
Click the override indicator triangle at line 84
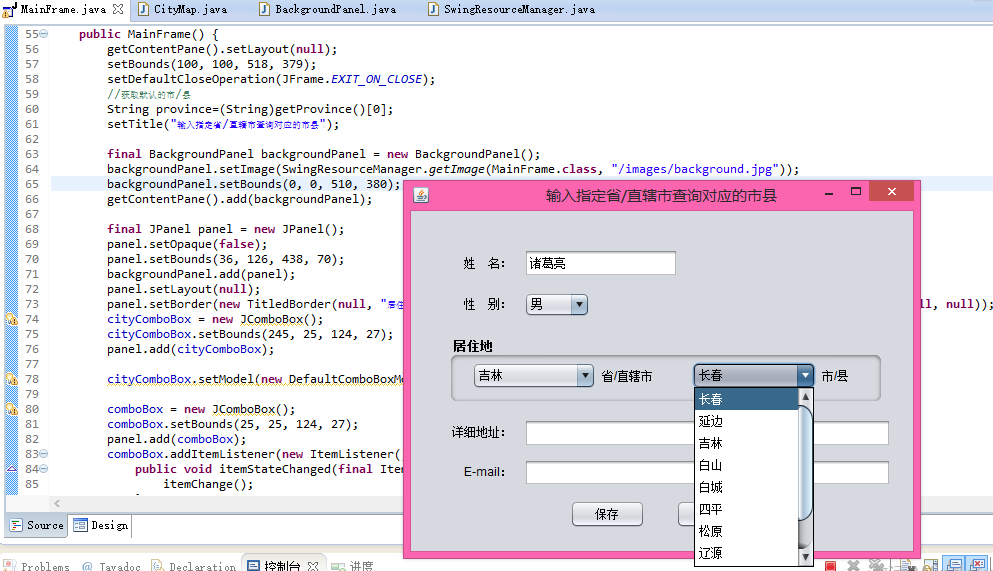click(x=11, y=469)
